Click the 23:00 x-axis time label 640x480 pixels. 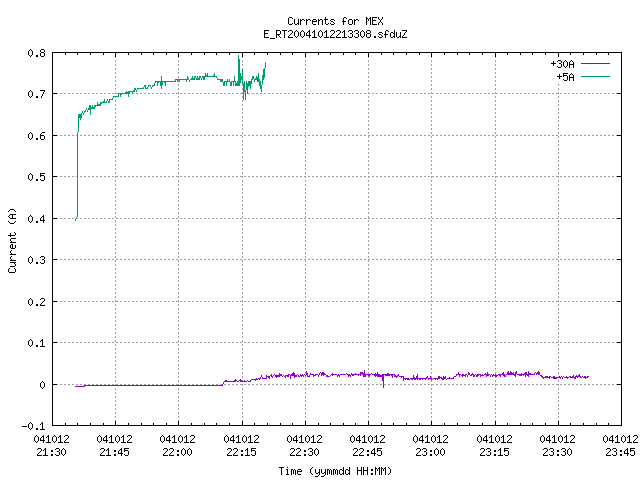[431, 452]
